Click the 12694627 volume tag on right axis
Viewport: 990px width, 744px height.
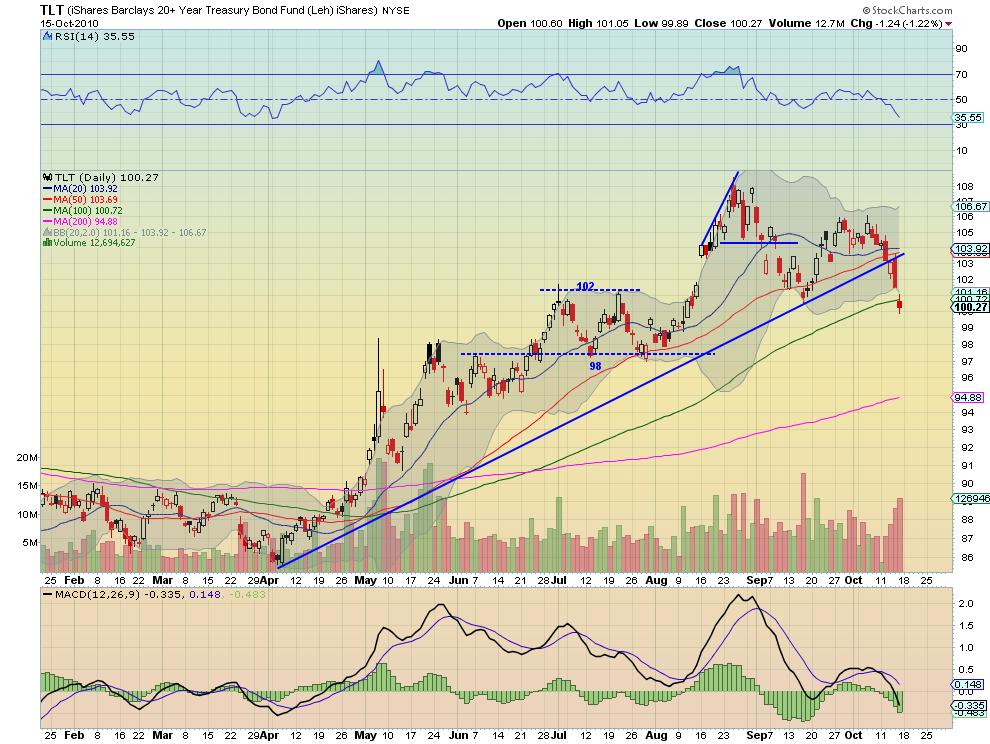[971, 498]
